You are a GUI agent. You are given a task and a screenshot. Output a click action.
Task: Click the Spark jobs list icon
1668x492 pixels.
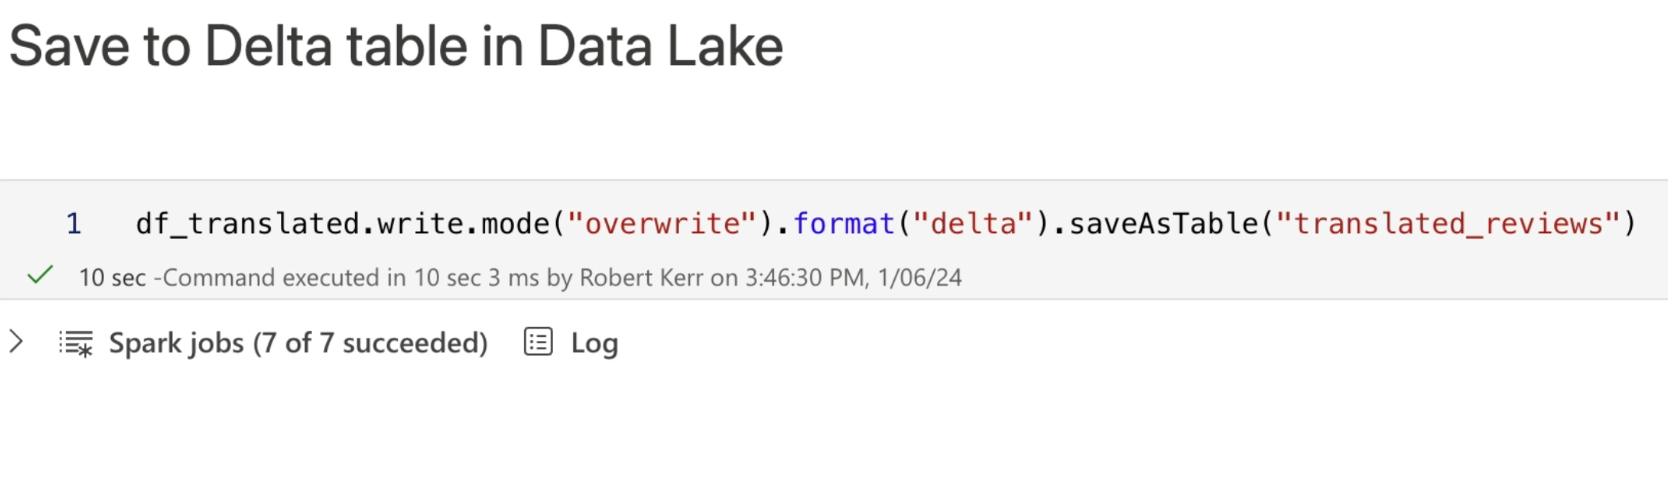pyautogui.click(x=76, y=343)
